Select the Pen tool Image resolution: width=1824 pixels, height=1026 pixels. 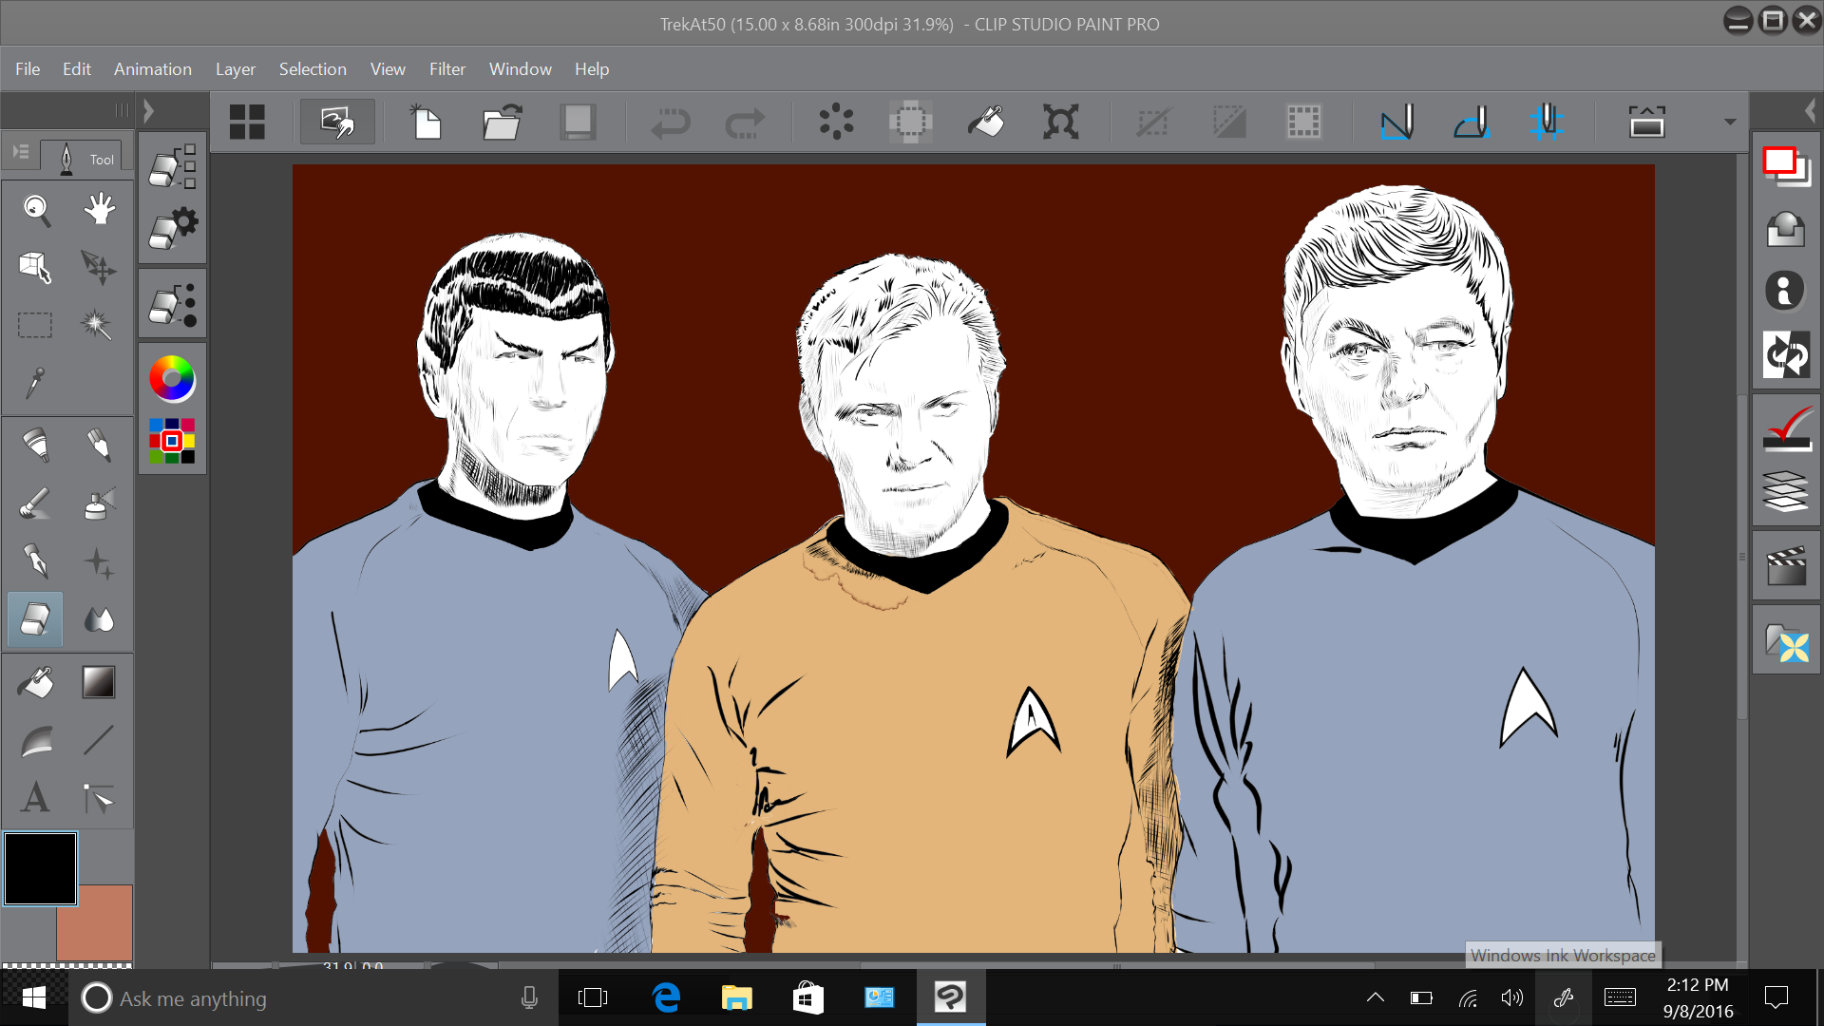(x=36, y=444)
